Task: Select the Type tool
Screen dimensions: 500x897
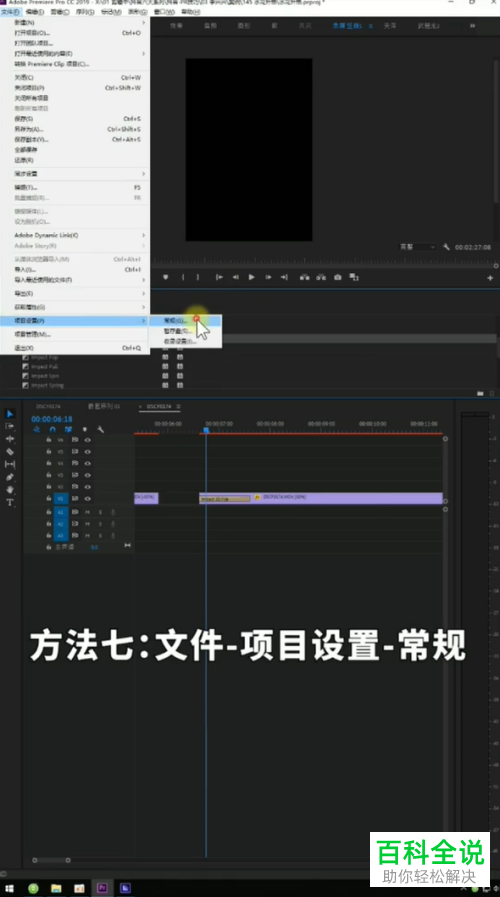Action: click(x=10, y=502)
